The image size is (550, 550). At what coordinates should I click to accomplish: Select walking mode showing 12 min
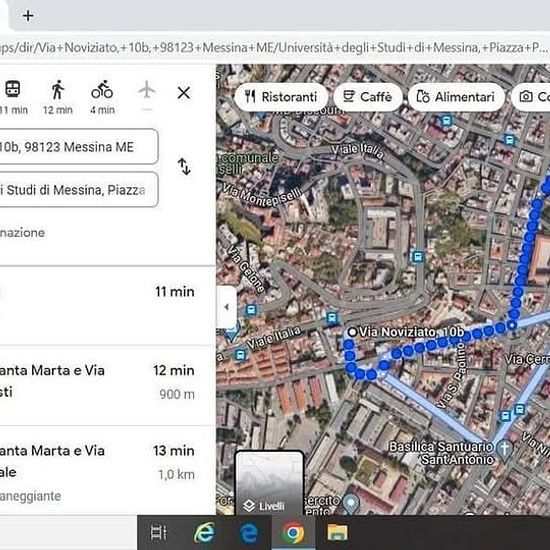click(x=58, y=96)
